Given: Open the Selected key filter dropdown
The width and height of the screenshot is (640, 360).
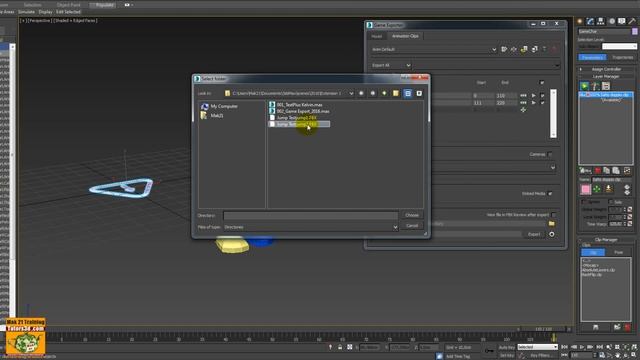Looking at the screenshot, I should tap(537, 347).
